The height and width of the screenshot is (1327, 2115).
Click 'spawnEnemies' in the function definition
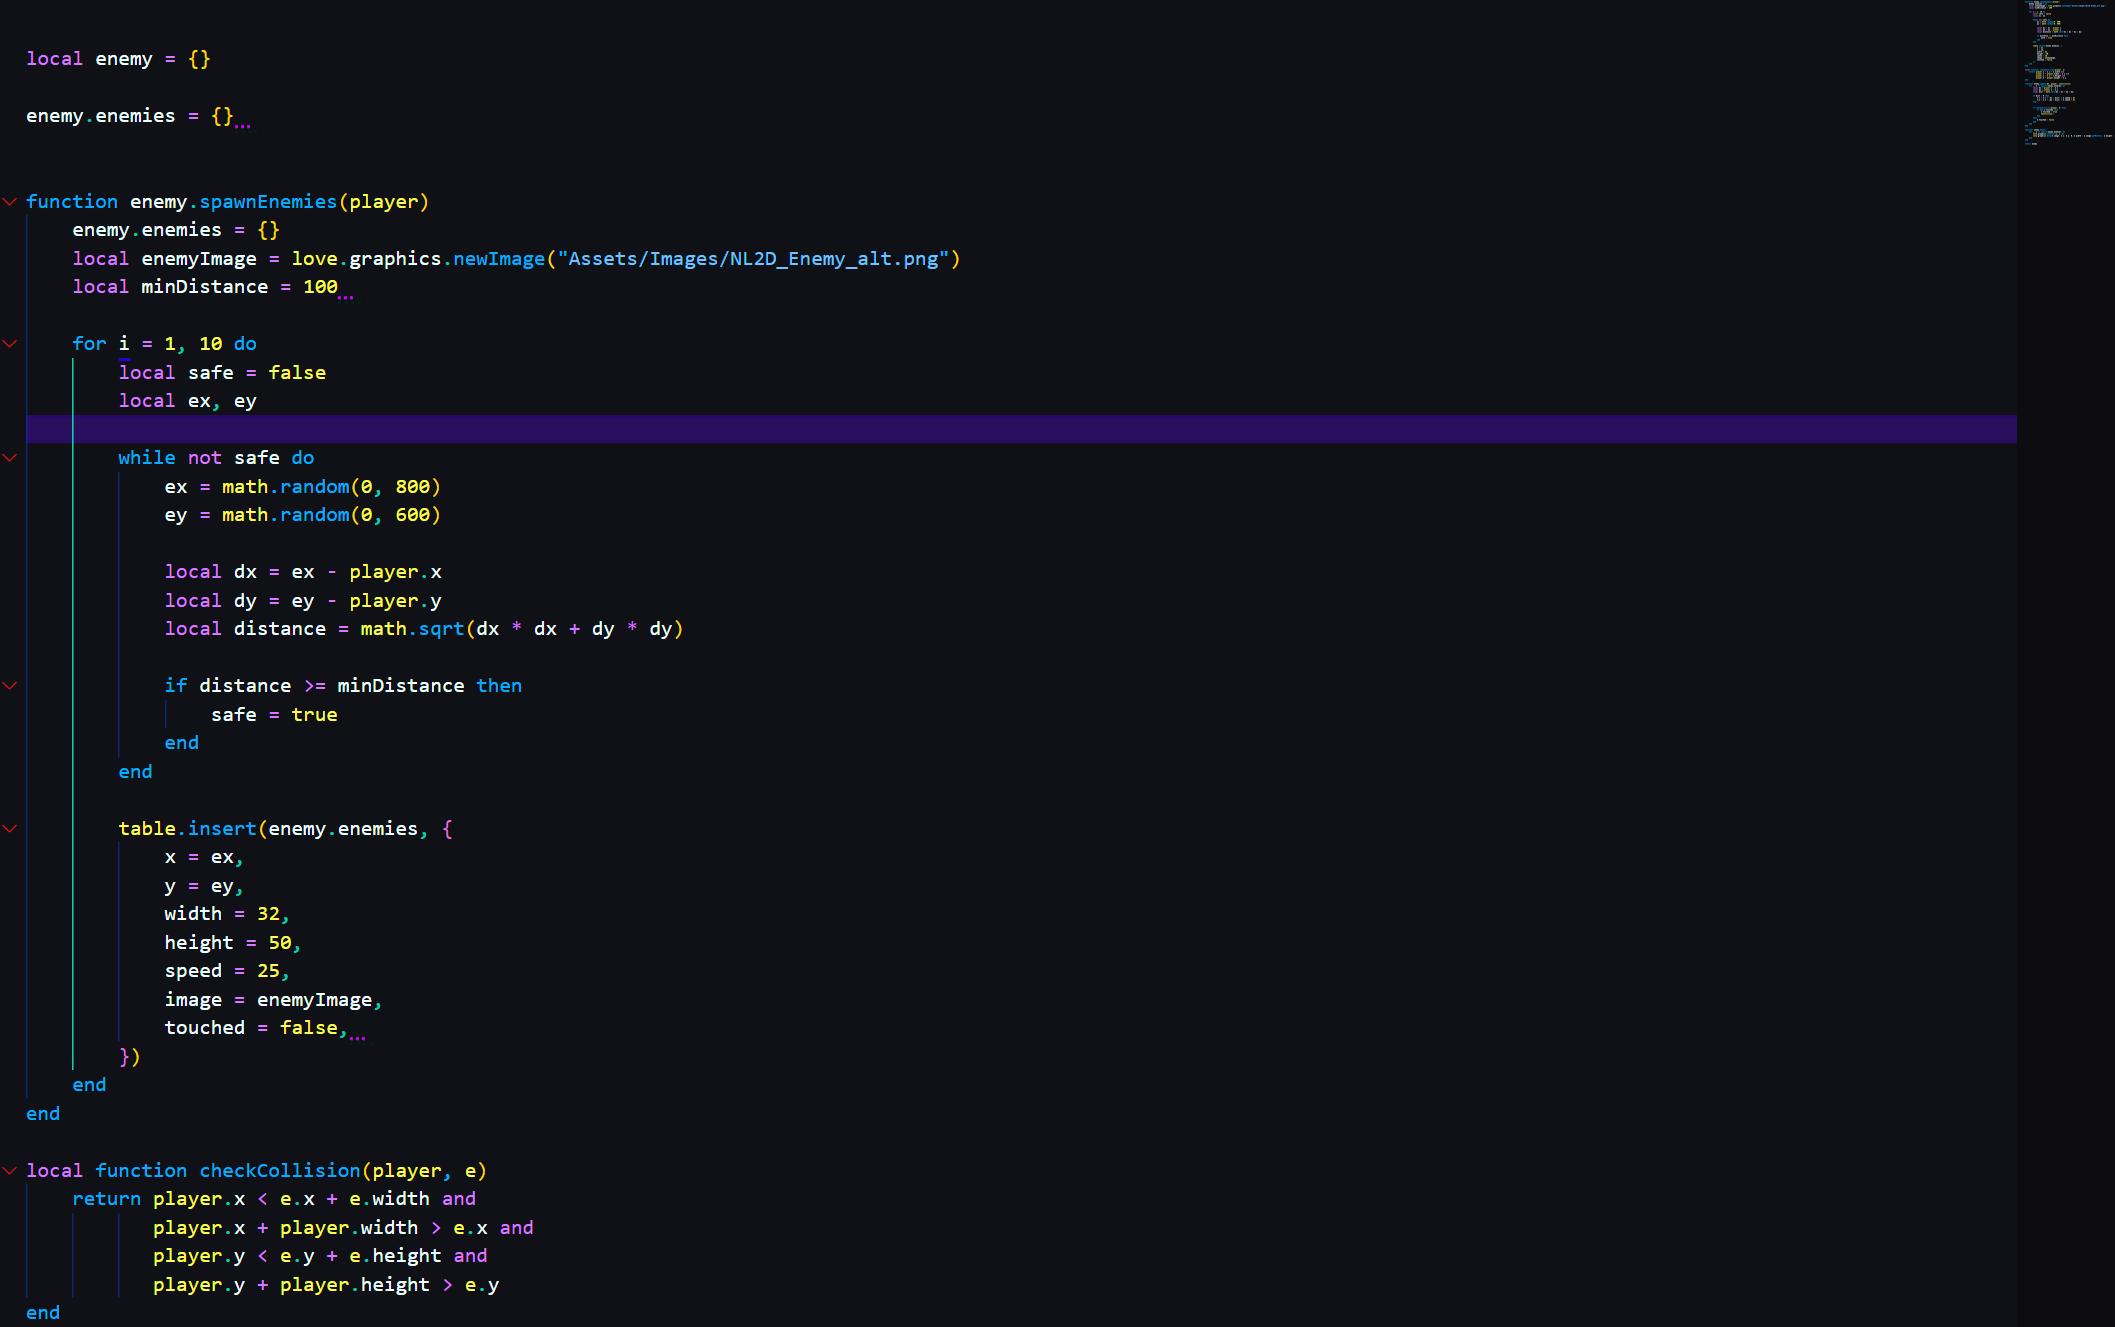268,202
